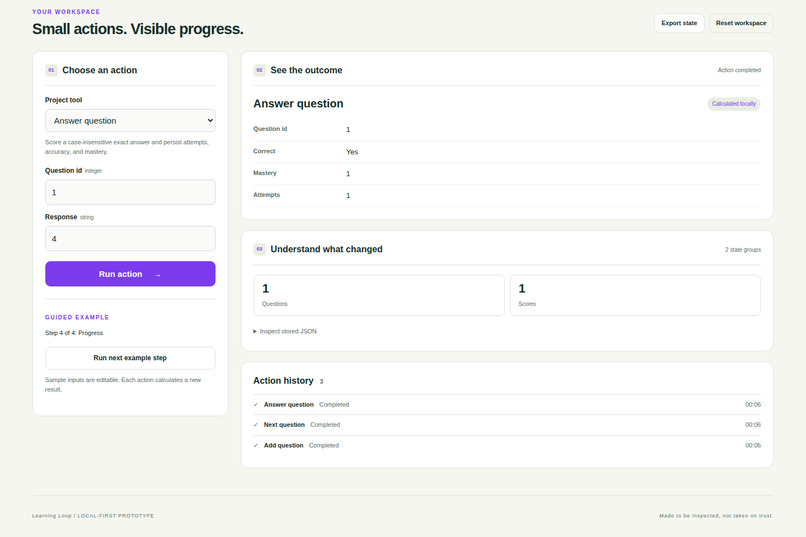
Task: Click the Questions state card
Action: tap(379, 295)
